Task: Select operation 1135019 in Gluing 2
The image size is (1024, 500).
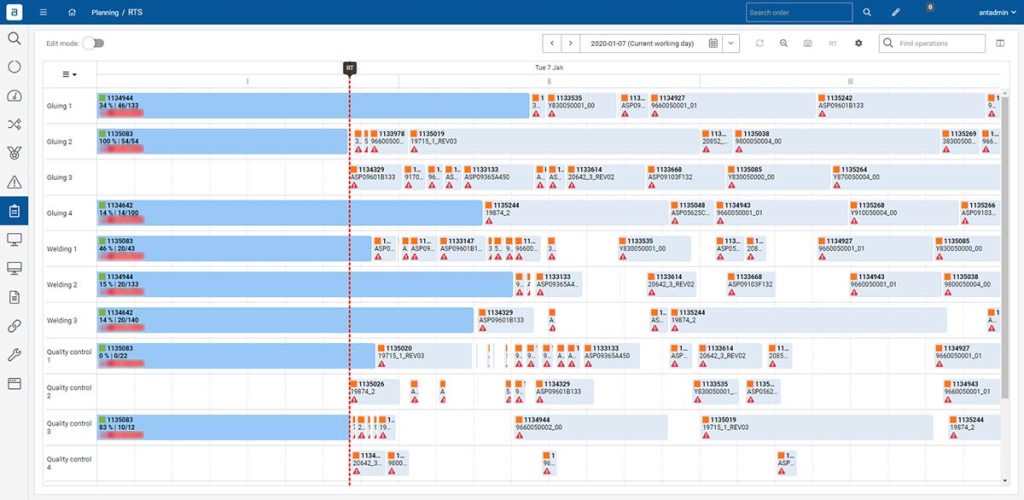Action: point(554,142)
